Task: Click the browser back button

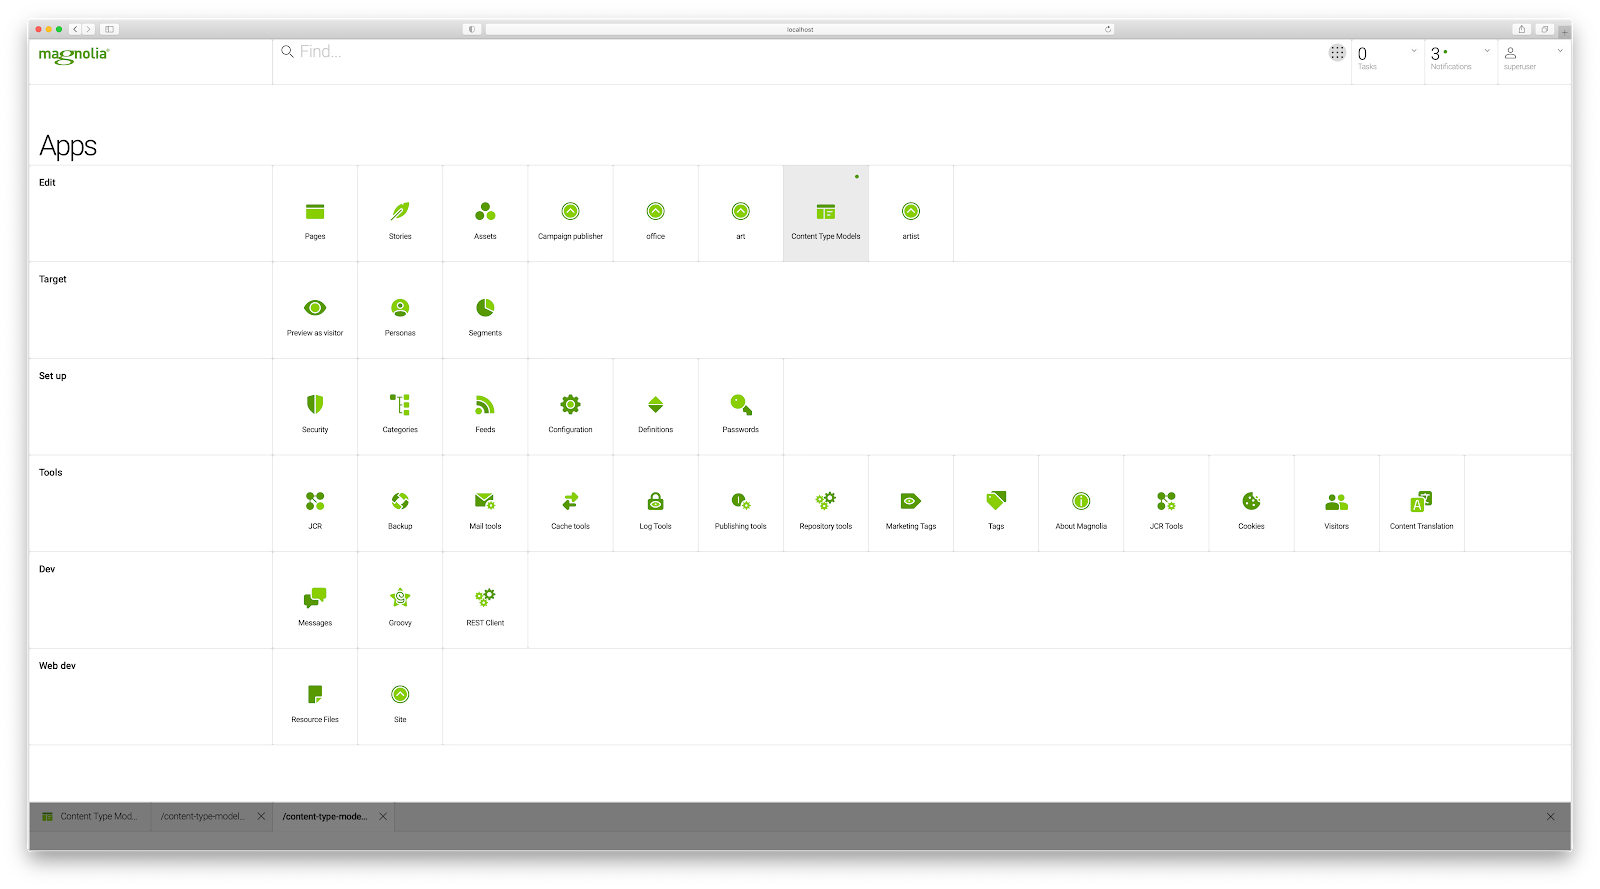Action: pos(75,29)
